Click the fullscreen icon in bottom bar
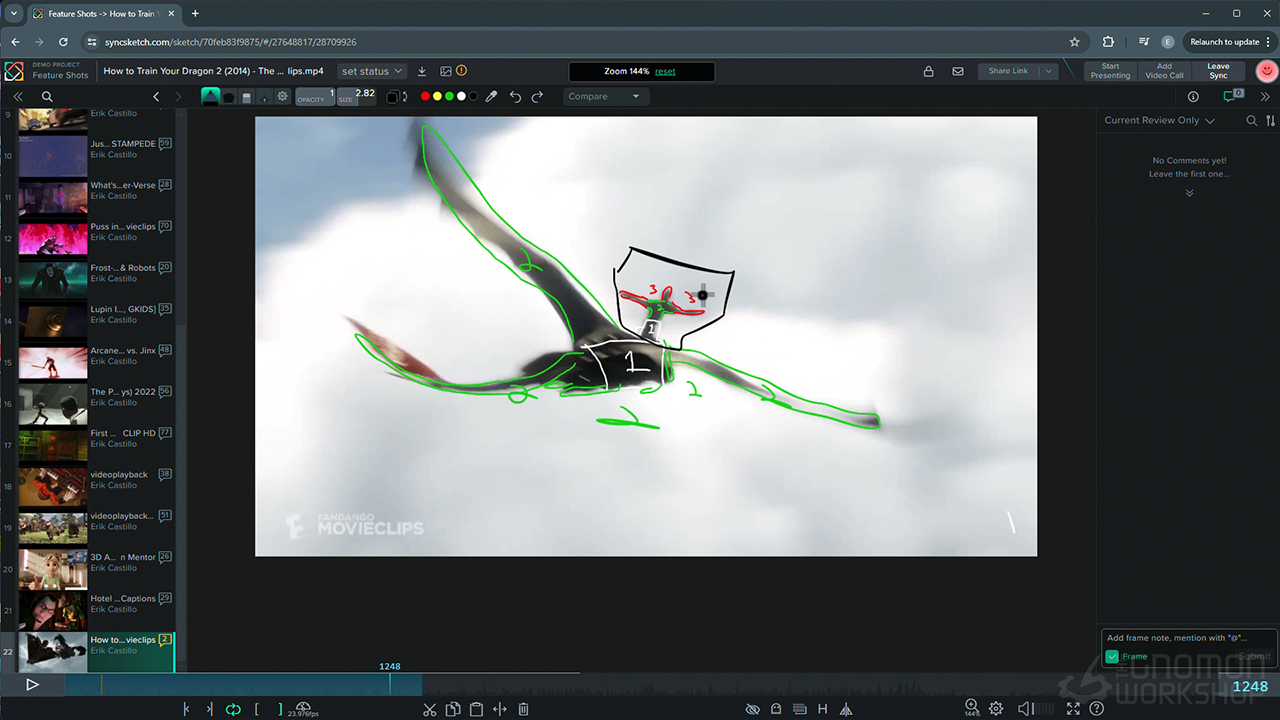This screenshot has height=720, width=1280. click(x=1073, y=709)
